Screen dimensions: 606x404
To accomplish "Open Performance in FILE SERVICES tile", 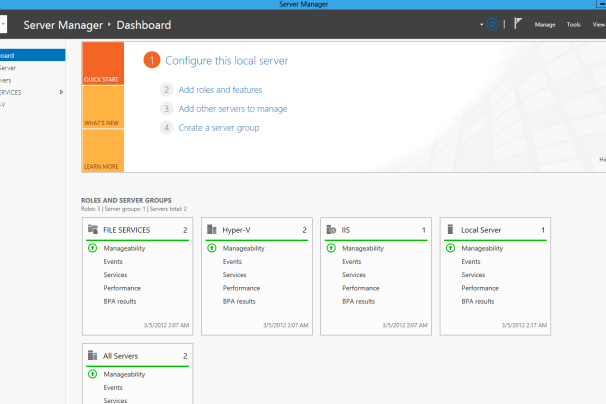I will coord(122,288).
